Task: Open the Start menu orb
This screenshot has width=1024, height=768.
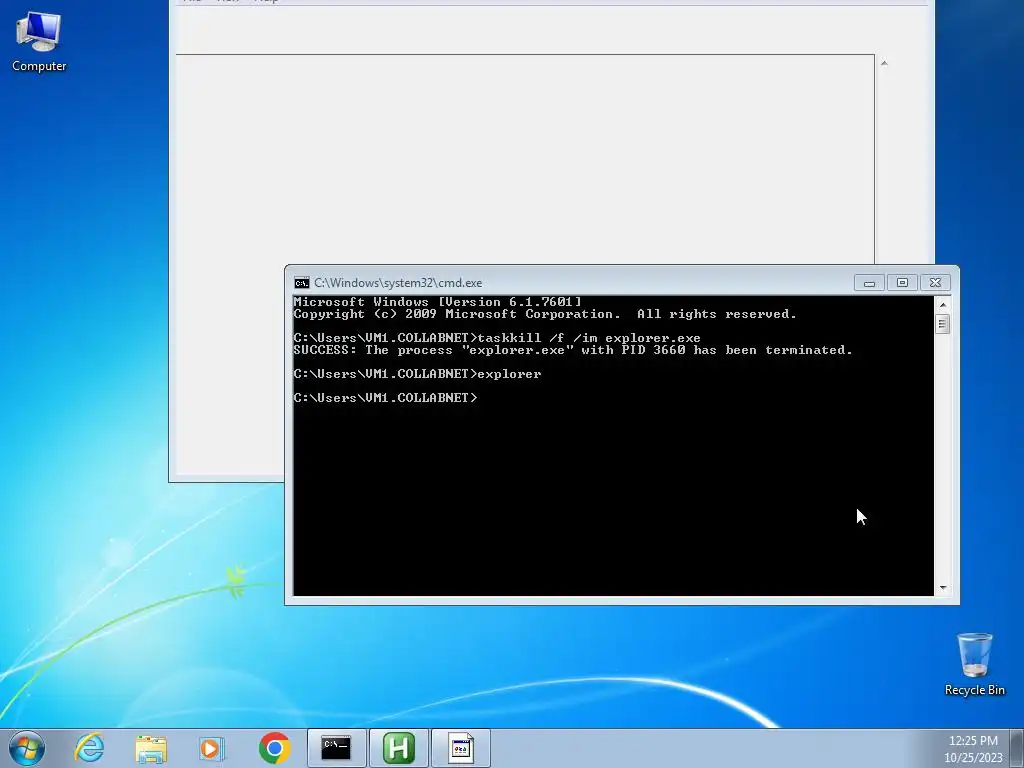Action: point(27,748)
